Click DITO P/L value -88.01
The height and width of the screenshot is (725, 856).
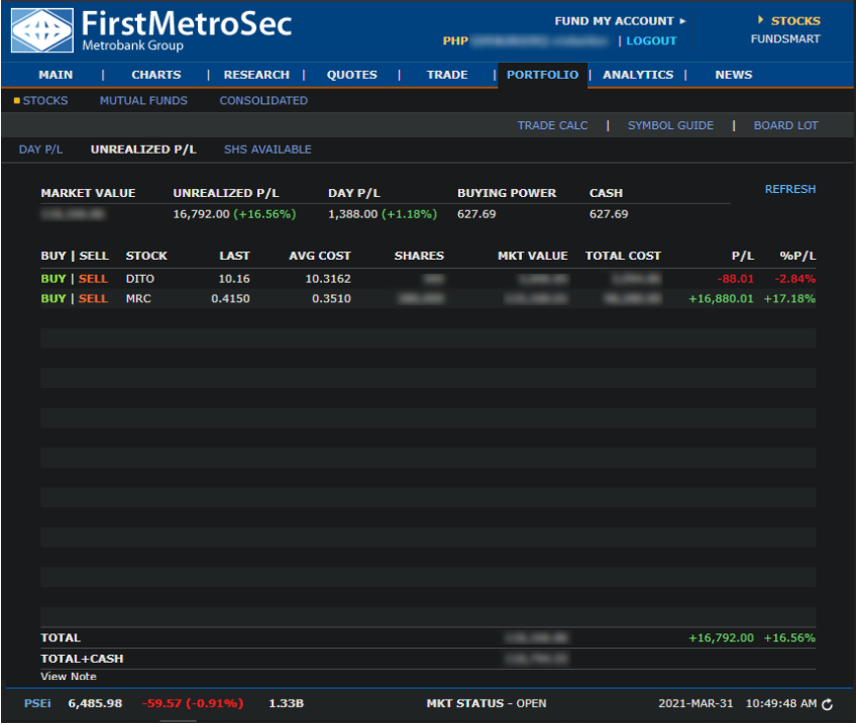pyautogui.click(x=735, y=279)
